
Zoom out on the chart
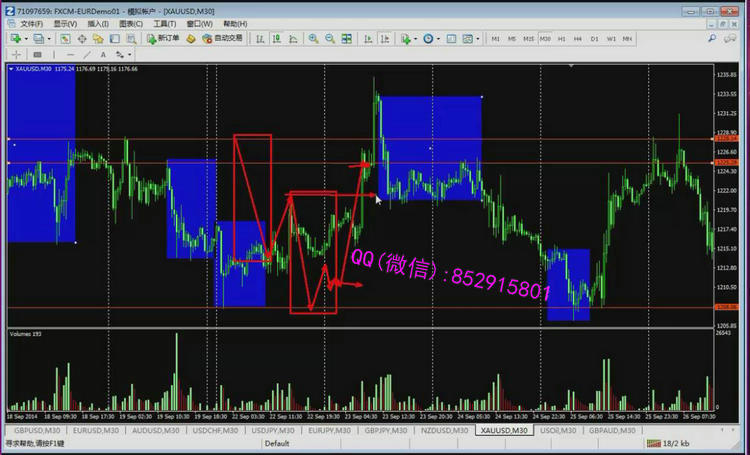330,38
